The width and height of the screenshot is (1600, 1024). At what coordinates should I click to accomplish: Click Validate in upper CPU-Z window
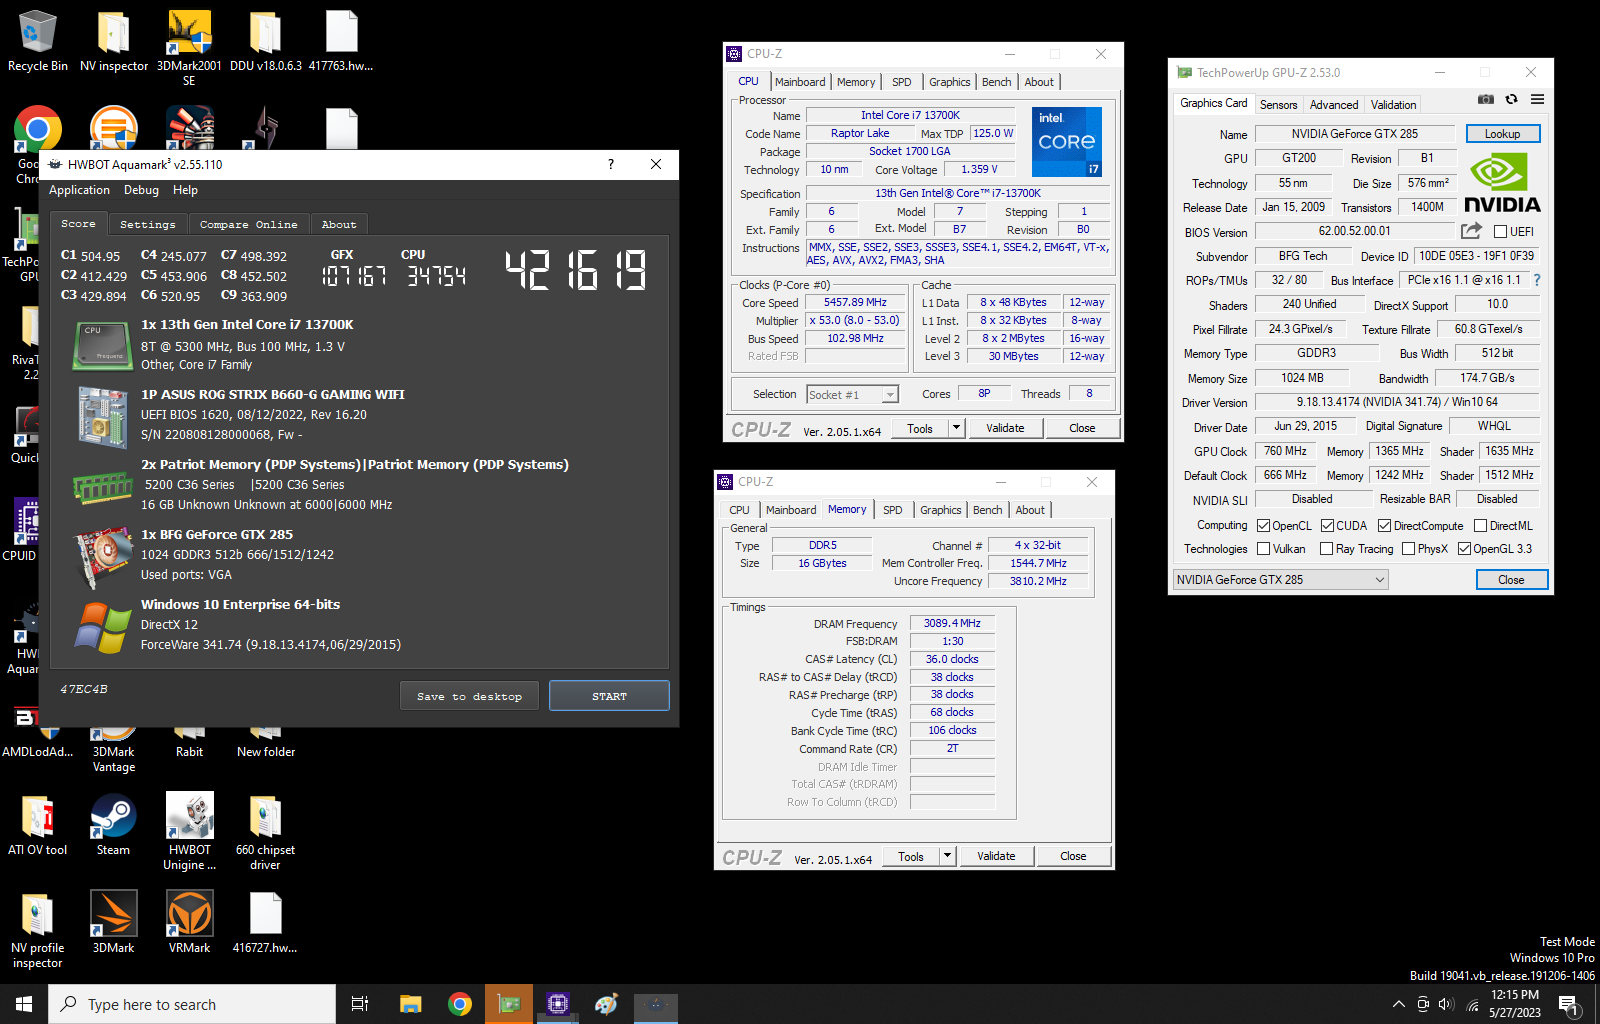coord(1005,428)
